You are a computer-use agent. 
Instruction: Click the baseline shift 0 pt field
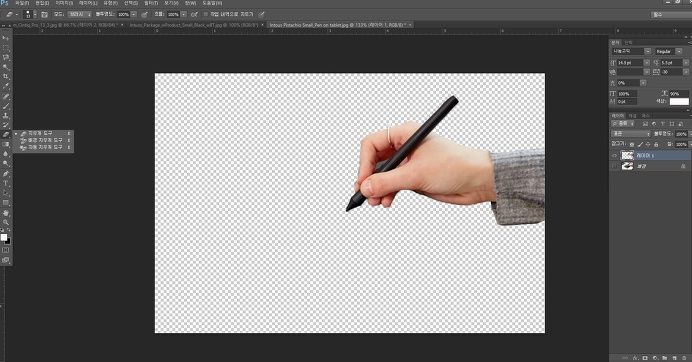click(626, 102)
